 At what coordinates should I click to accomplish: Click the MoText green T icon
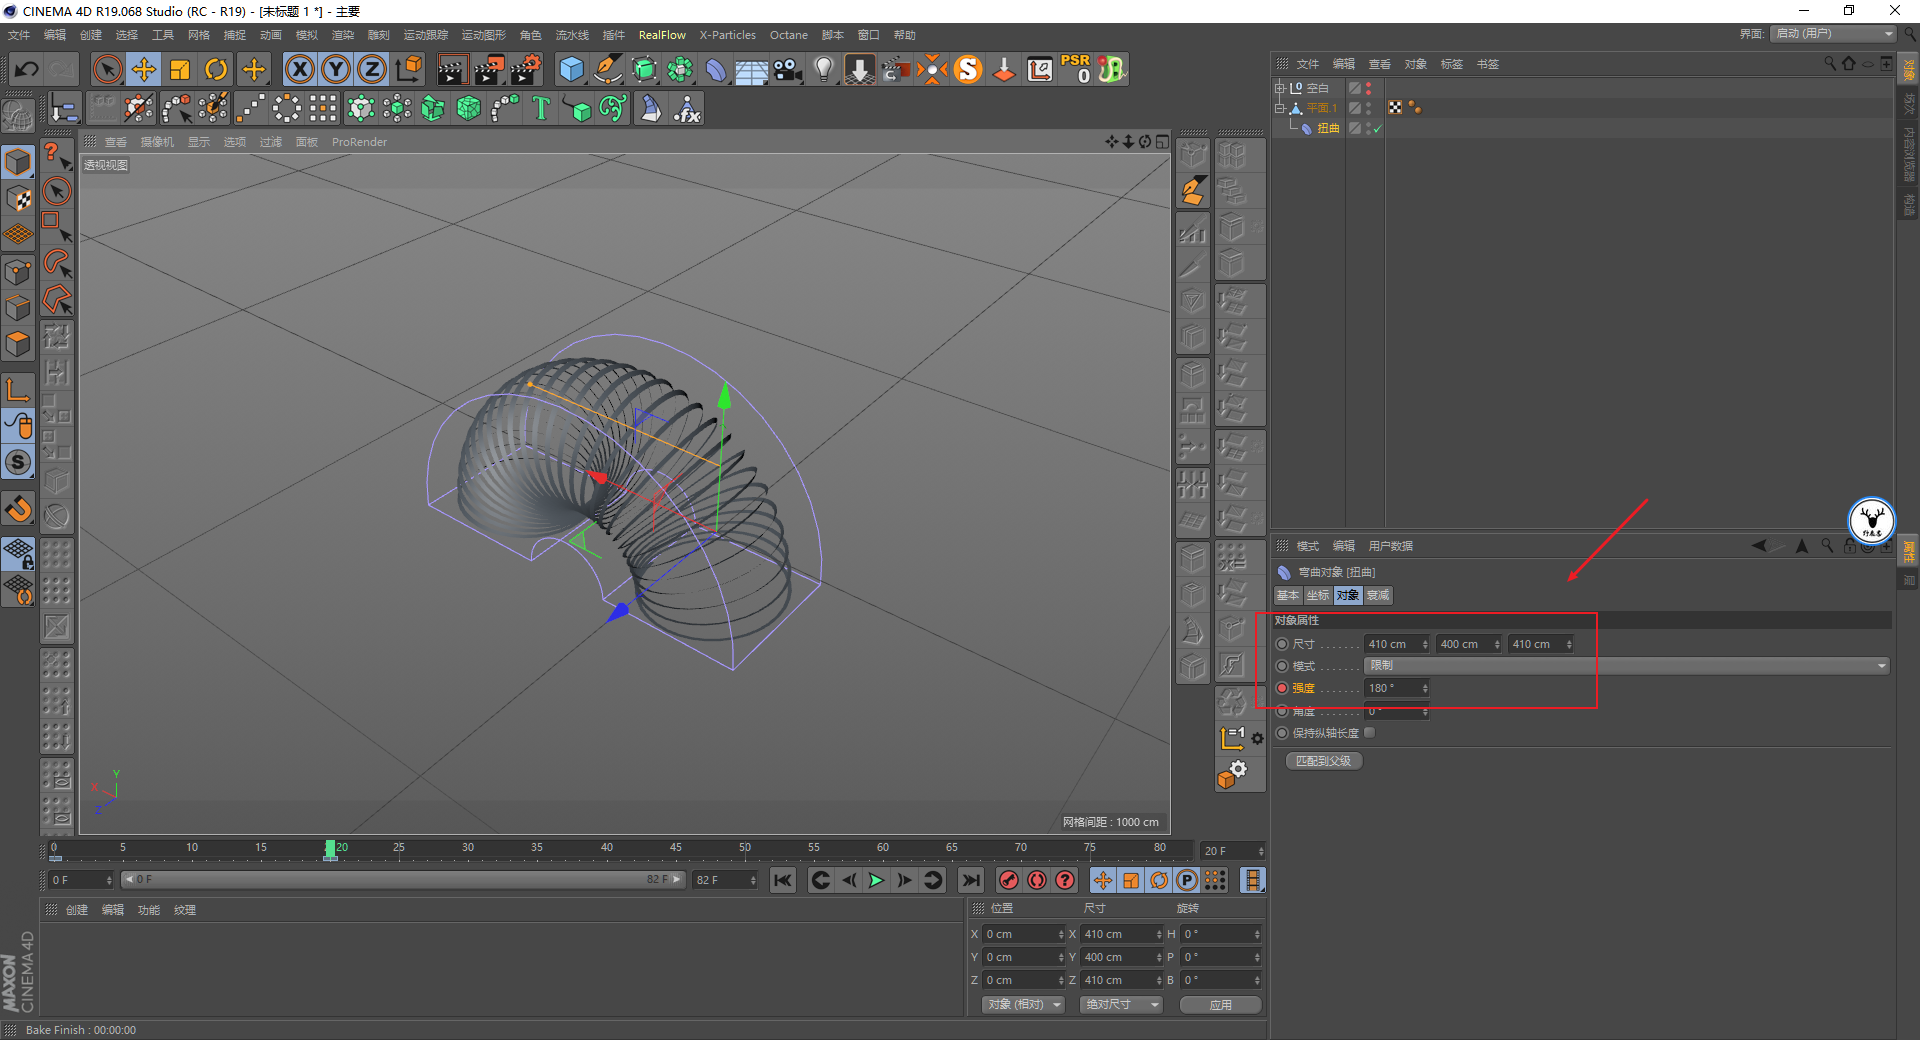tap(541, 108)
